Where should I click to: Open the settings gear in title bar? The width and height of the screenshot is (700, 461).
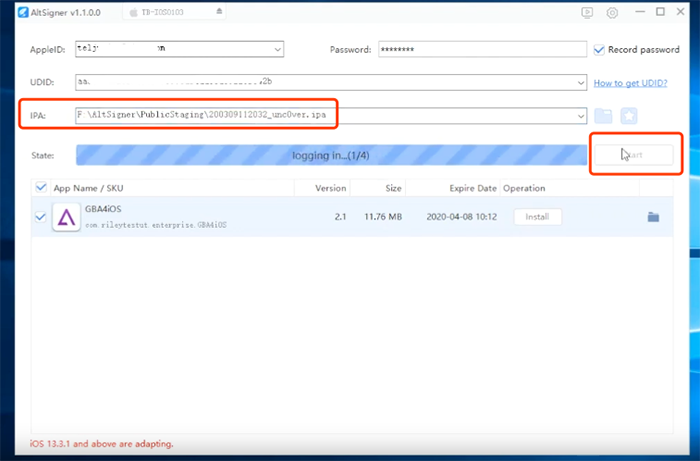[612, 13]
